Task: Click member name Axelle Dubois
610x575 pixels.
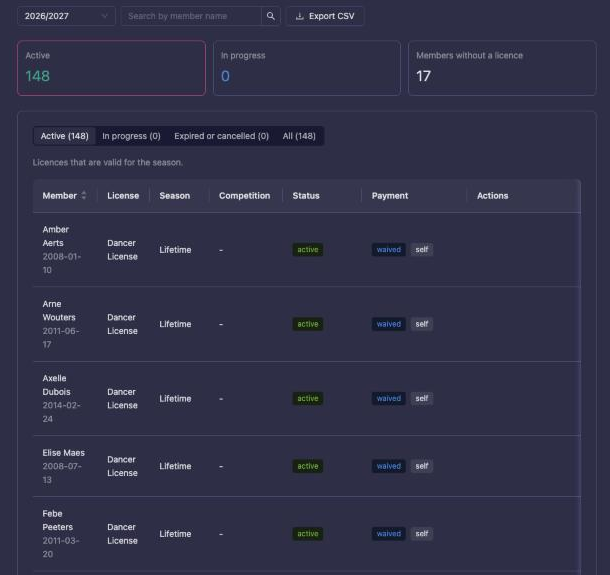Action: click(x=56, y=385)
